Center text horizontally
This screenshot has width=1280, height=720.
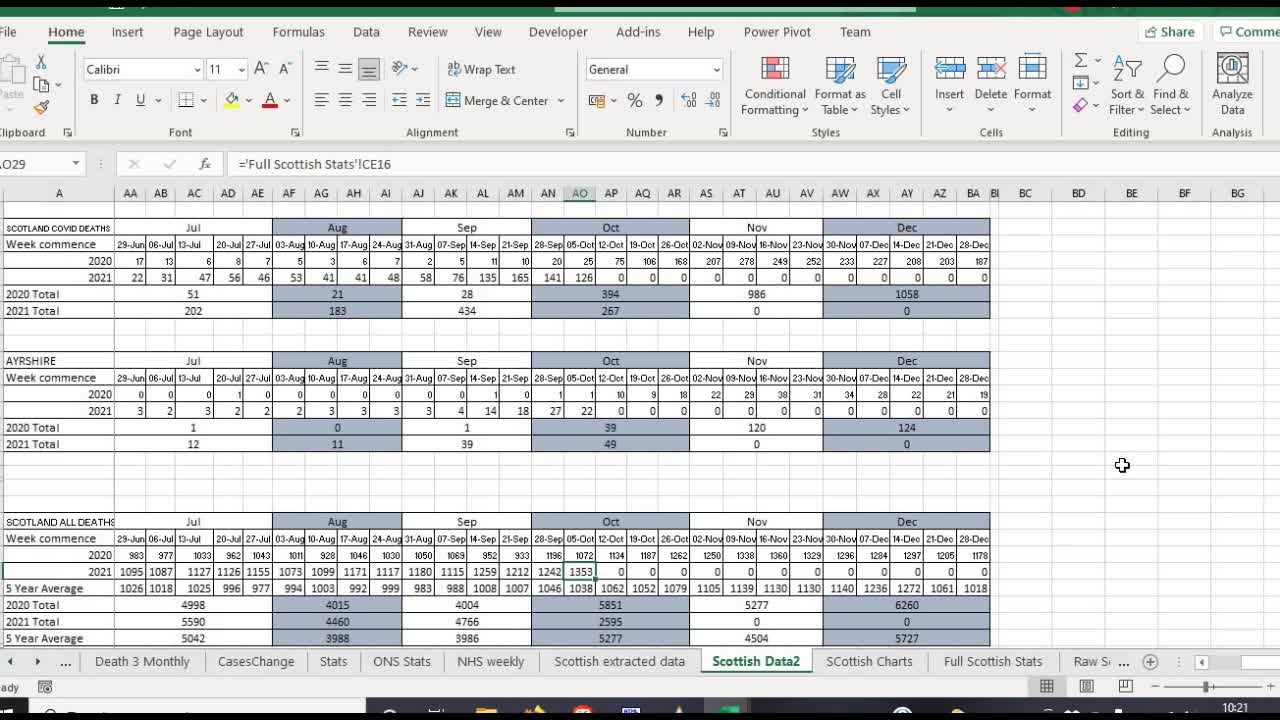(345, 100)
